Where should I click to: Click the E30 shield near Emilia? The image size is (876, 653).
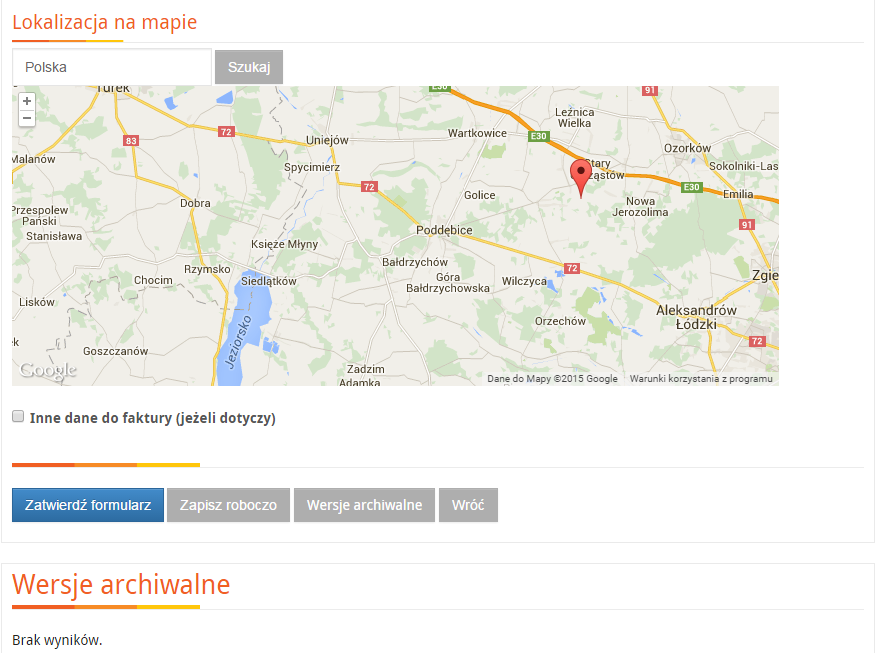692,187
